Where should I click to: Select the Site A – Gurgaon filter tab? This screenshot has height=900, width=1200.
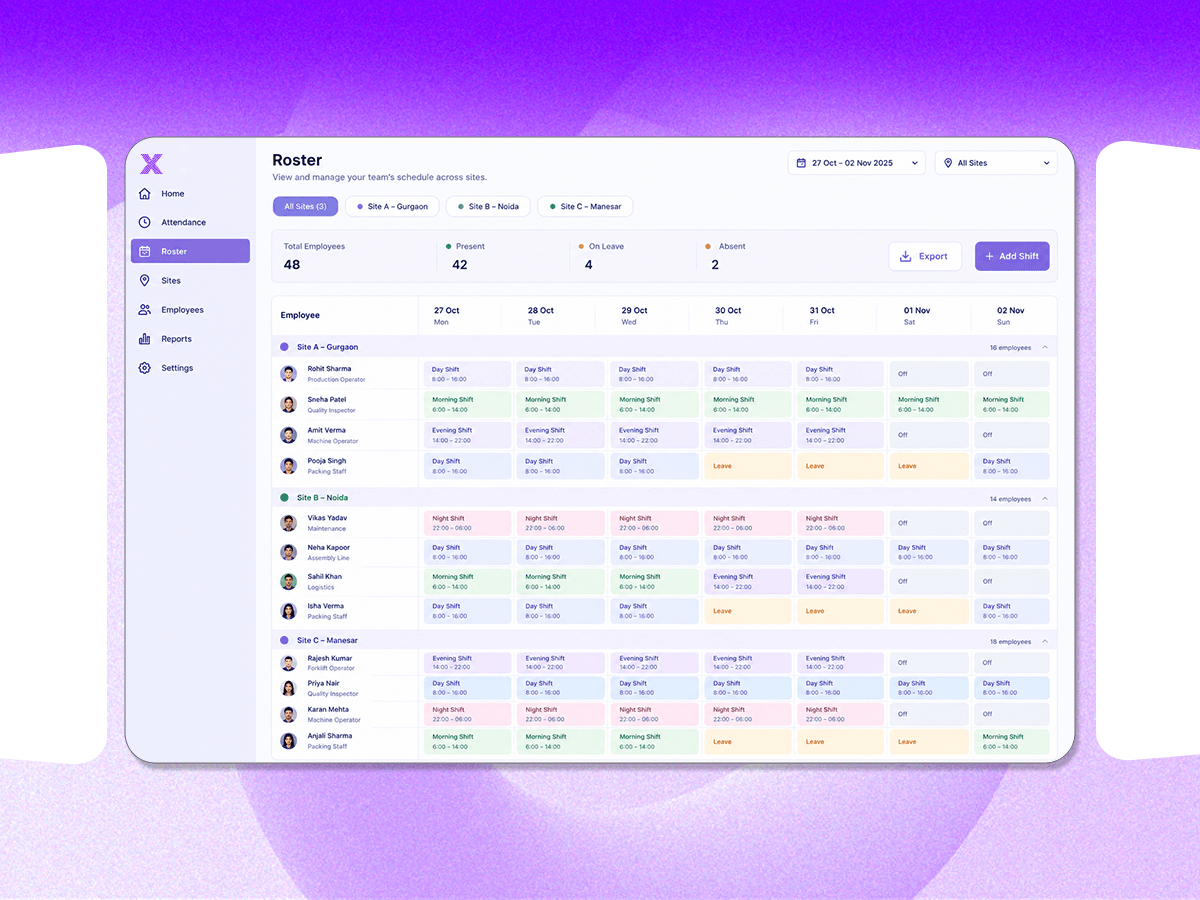(x=392, y=207)
